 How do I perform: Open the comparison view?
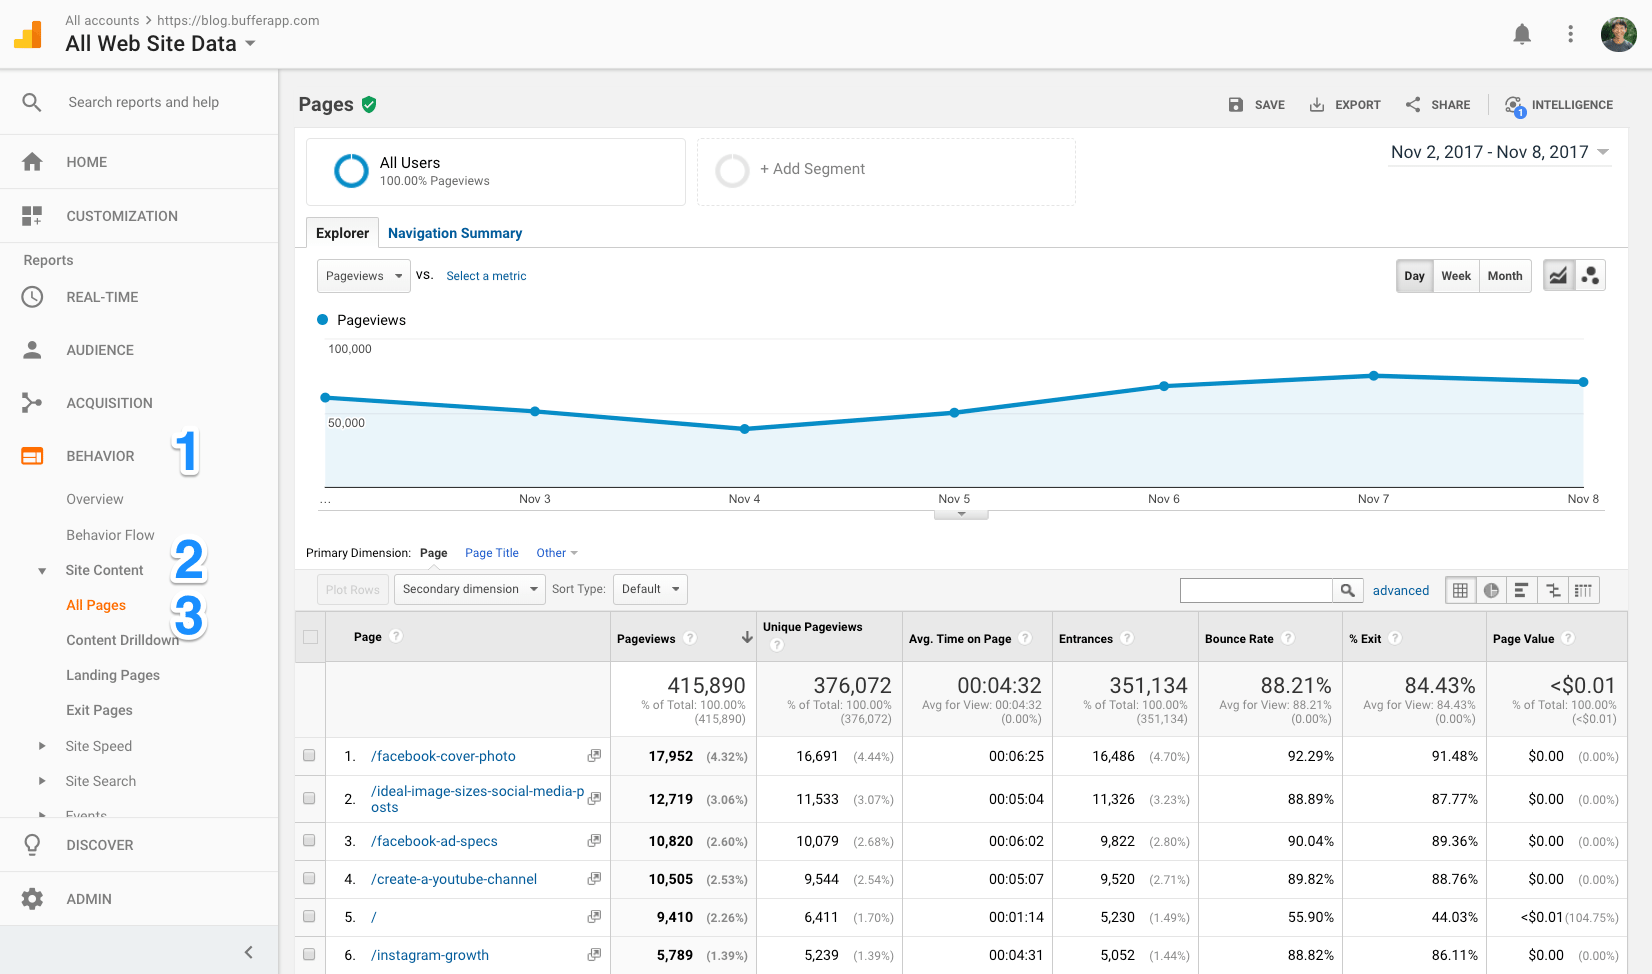click(1553, 590)
